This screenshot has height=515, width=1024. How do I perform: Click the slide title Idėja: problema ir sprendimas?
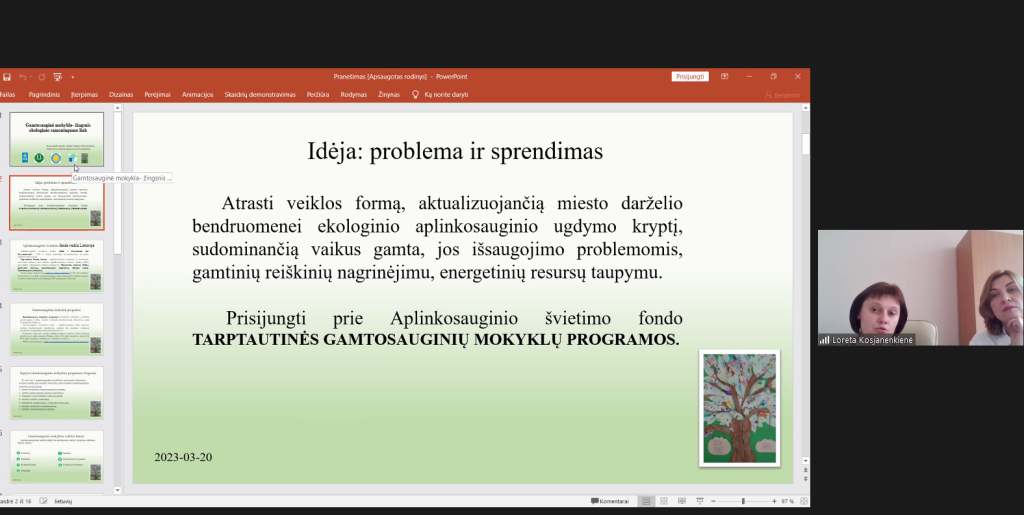[455, 151]
